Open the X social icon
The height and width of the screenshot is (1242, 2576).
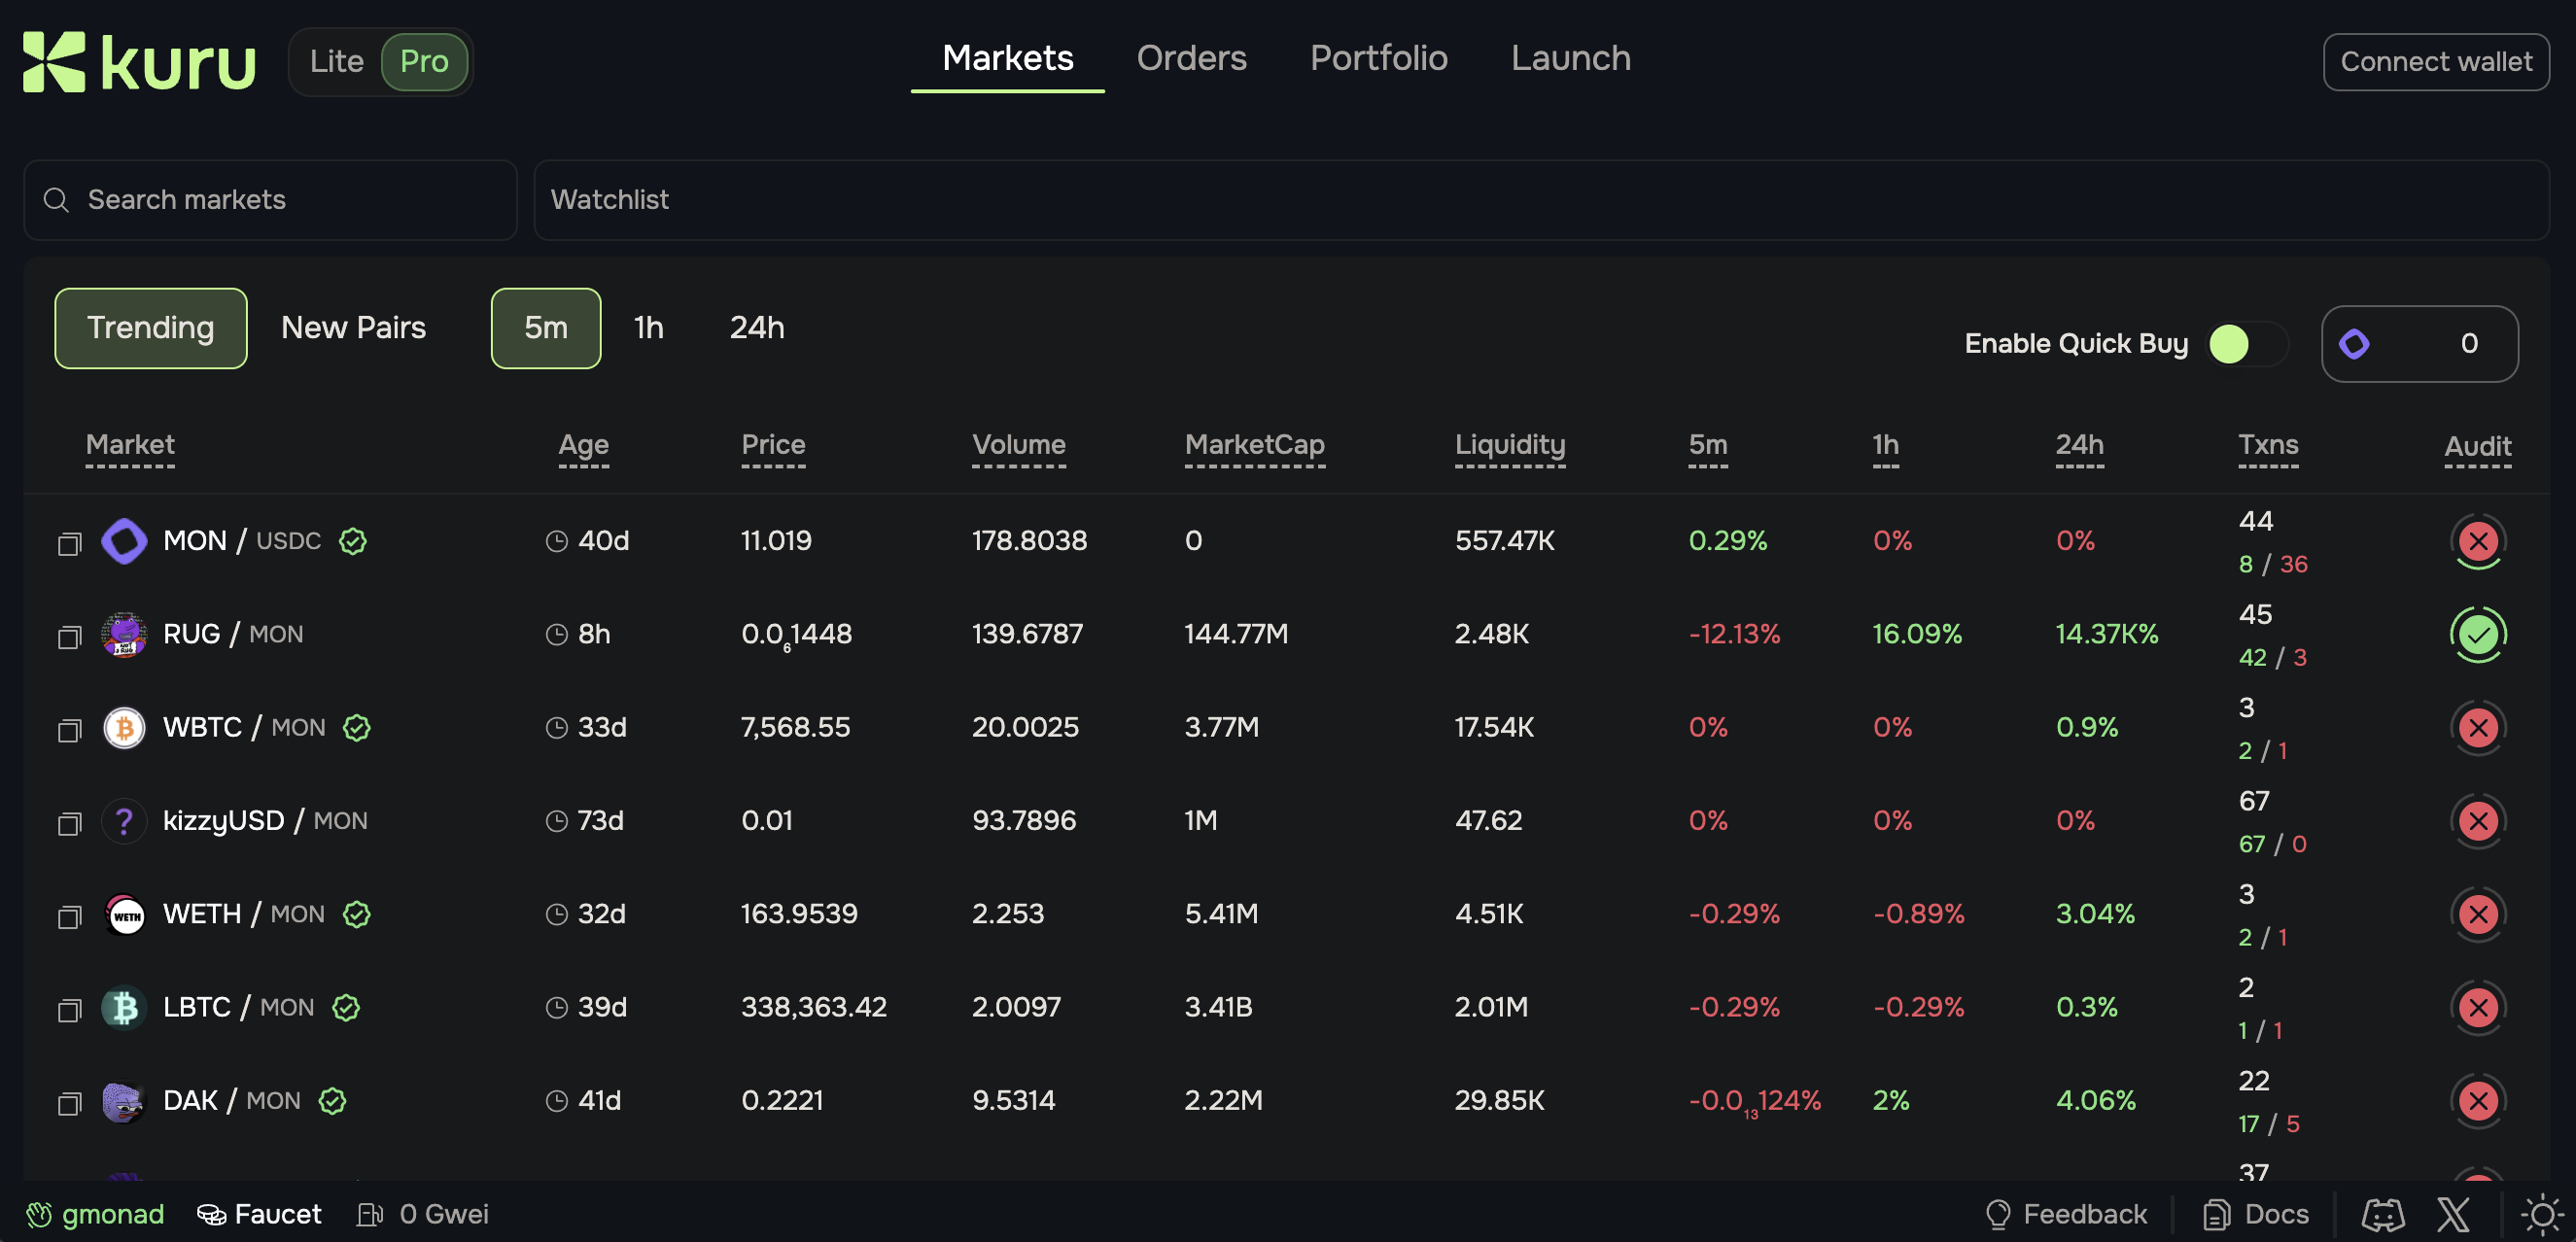pyautogui.click(x=2453, y=1214)
